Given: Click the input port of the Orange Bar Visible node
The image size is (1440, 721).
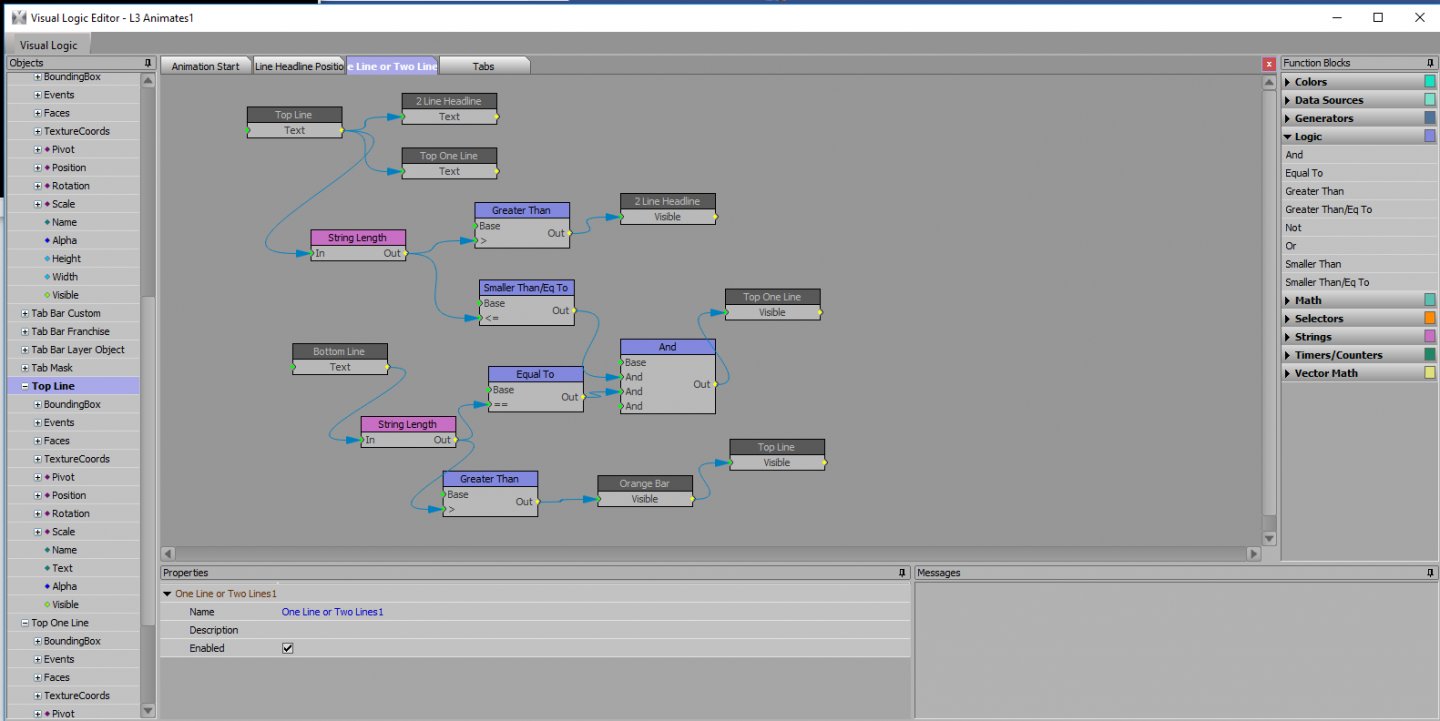Looking at the screenshot, I should [x=598, y=499].
